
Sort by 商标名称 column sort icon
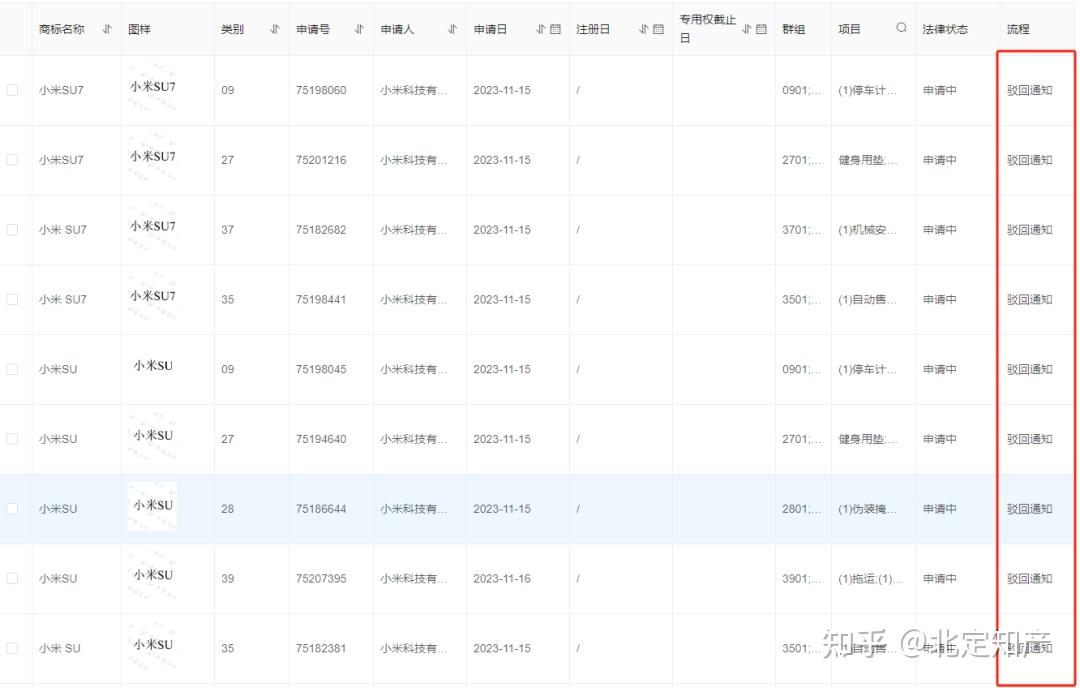pyautogui.click(x=107, y=29)
